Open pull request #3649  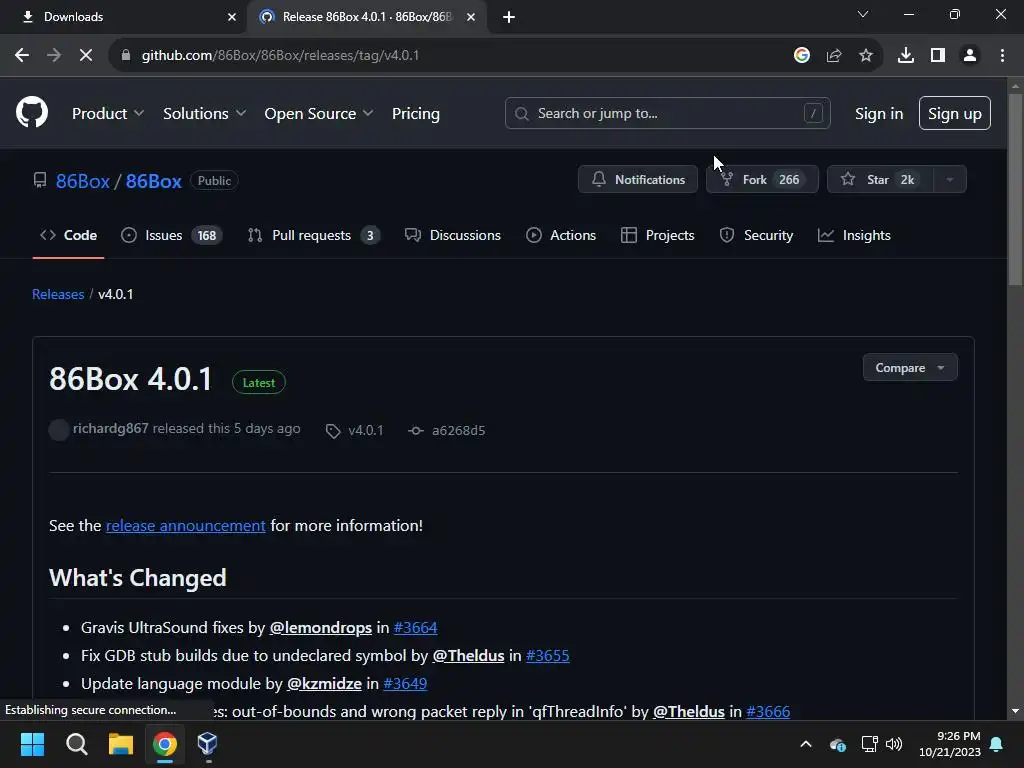click(405, 684)
